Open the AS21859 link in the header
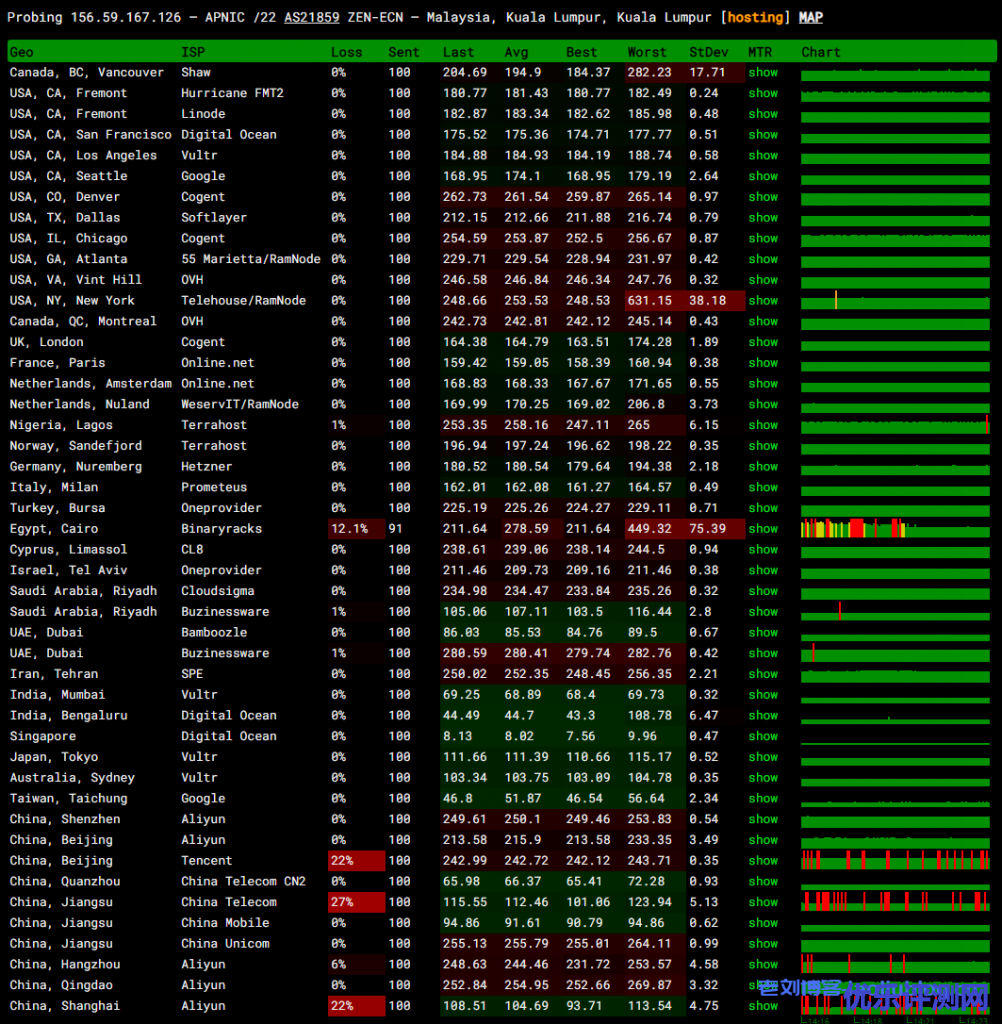Image resolution: width=1002 pixels, height=1024 pixels. [311, 18]
